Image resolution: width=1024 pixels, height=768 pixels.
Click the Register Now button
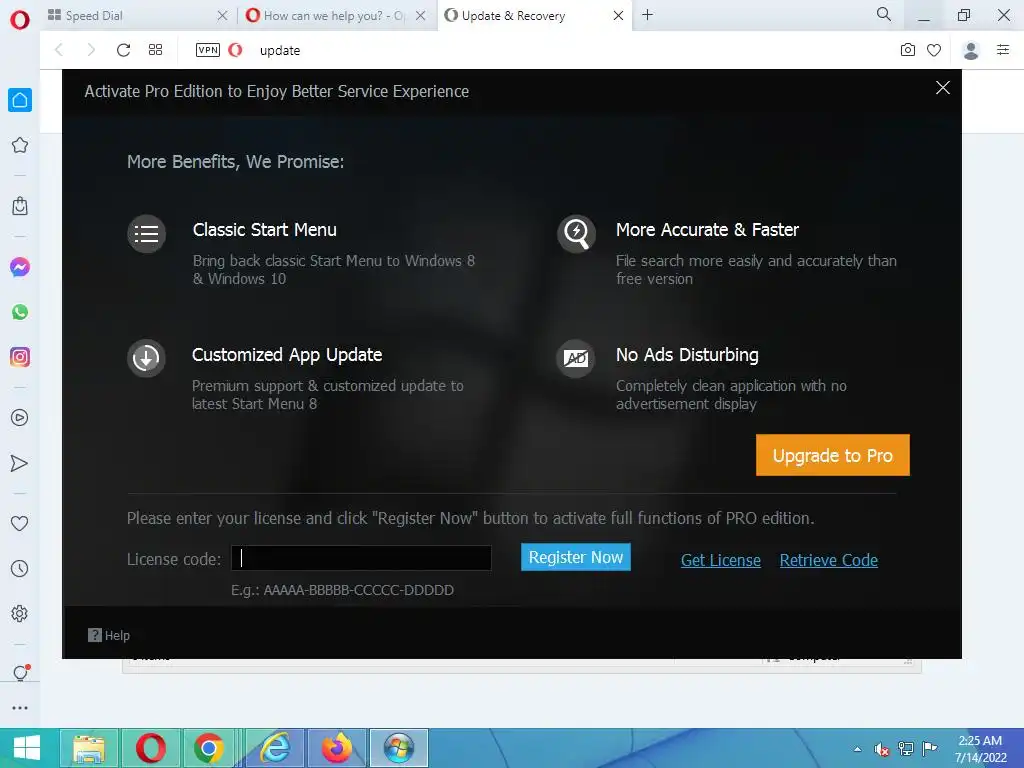tap(575, 557)
